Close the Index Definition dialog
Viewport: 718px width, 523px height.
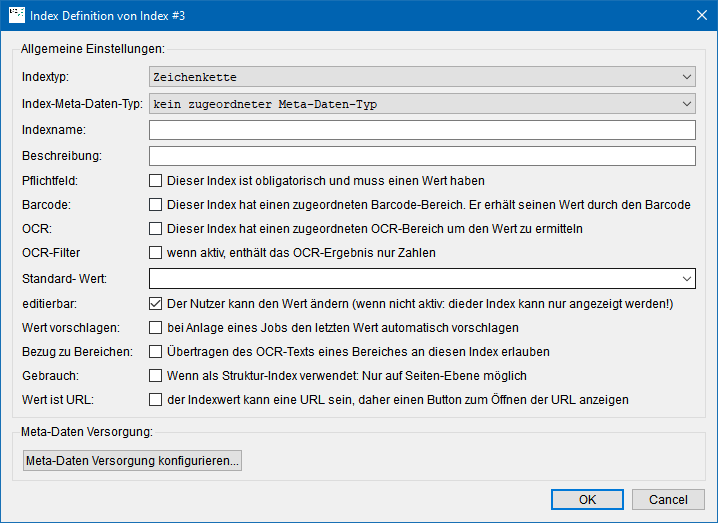(702, 15)
